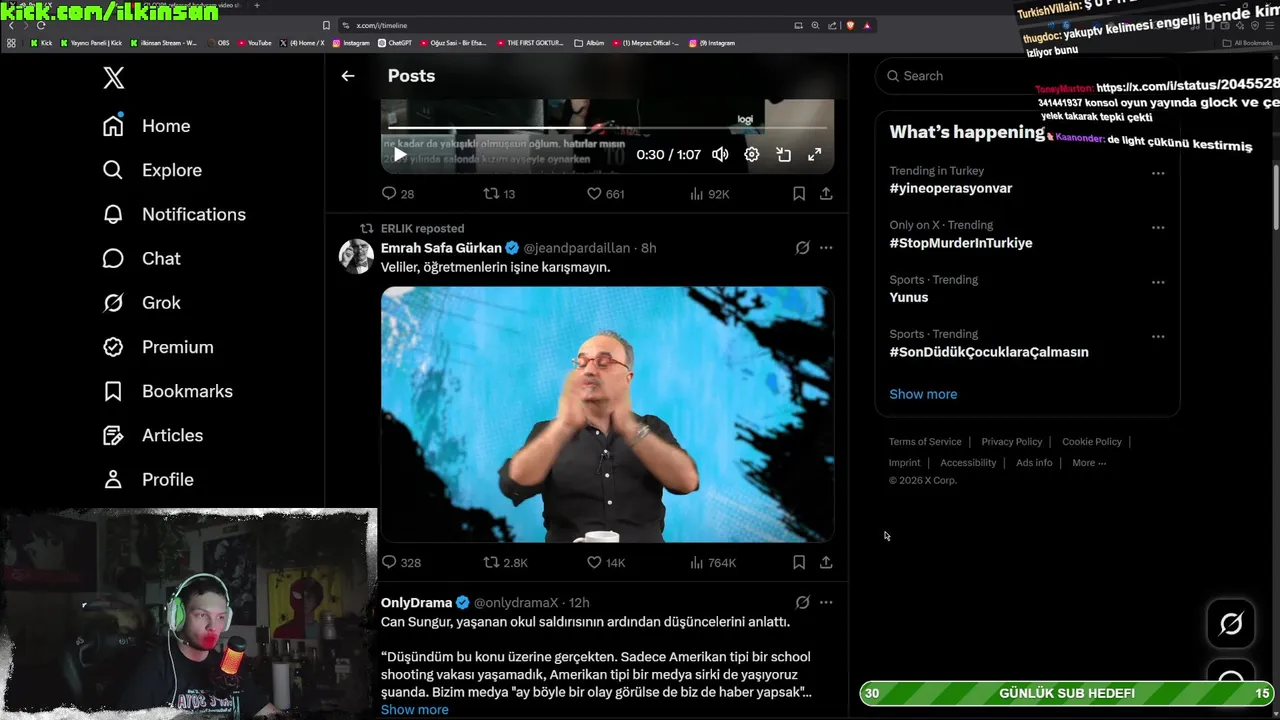Like the post with 14K likes
Screen dimensions: 1280x720
[x=606, y=563]
